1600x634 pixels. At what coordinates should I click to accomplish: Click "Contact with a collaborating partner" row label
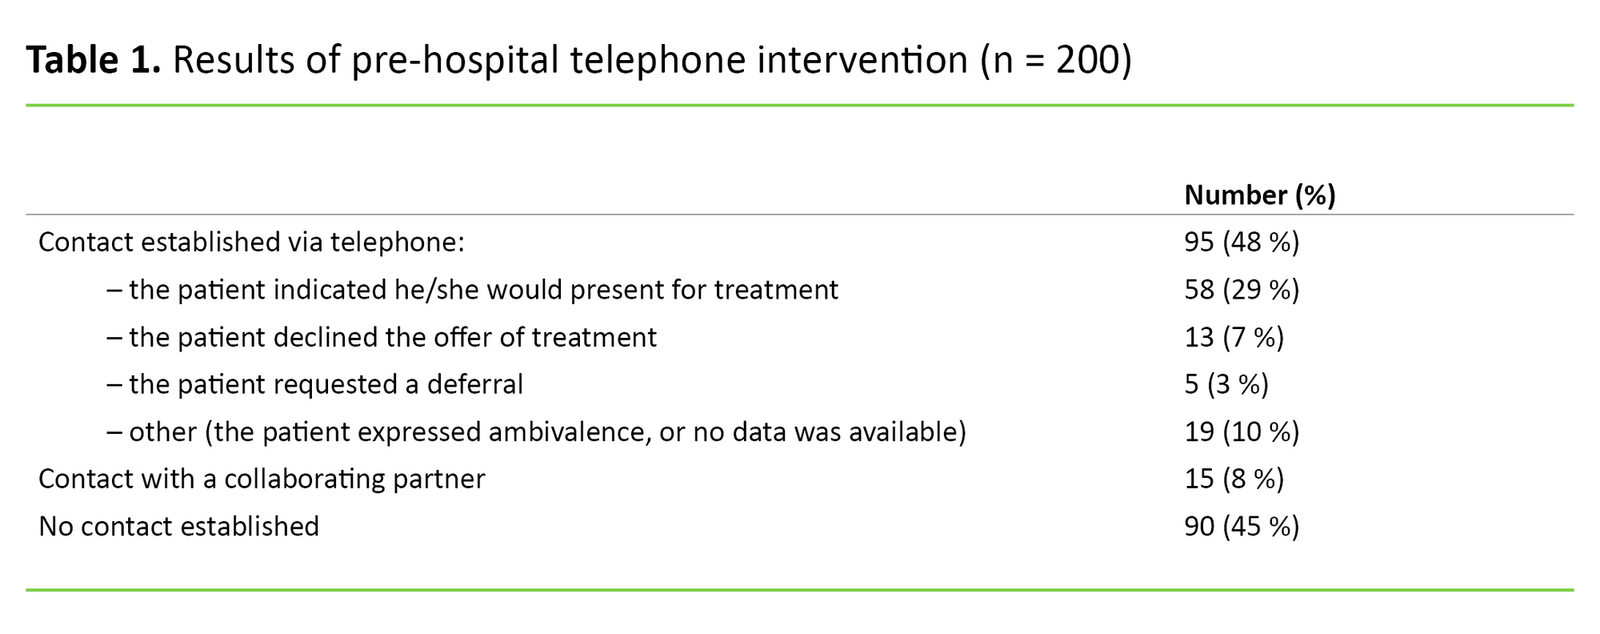tap(261, 479)
